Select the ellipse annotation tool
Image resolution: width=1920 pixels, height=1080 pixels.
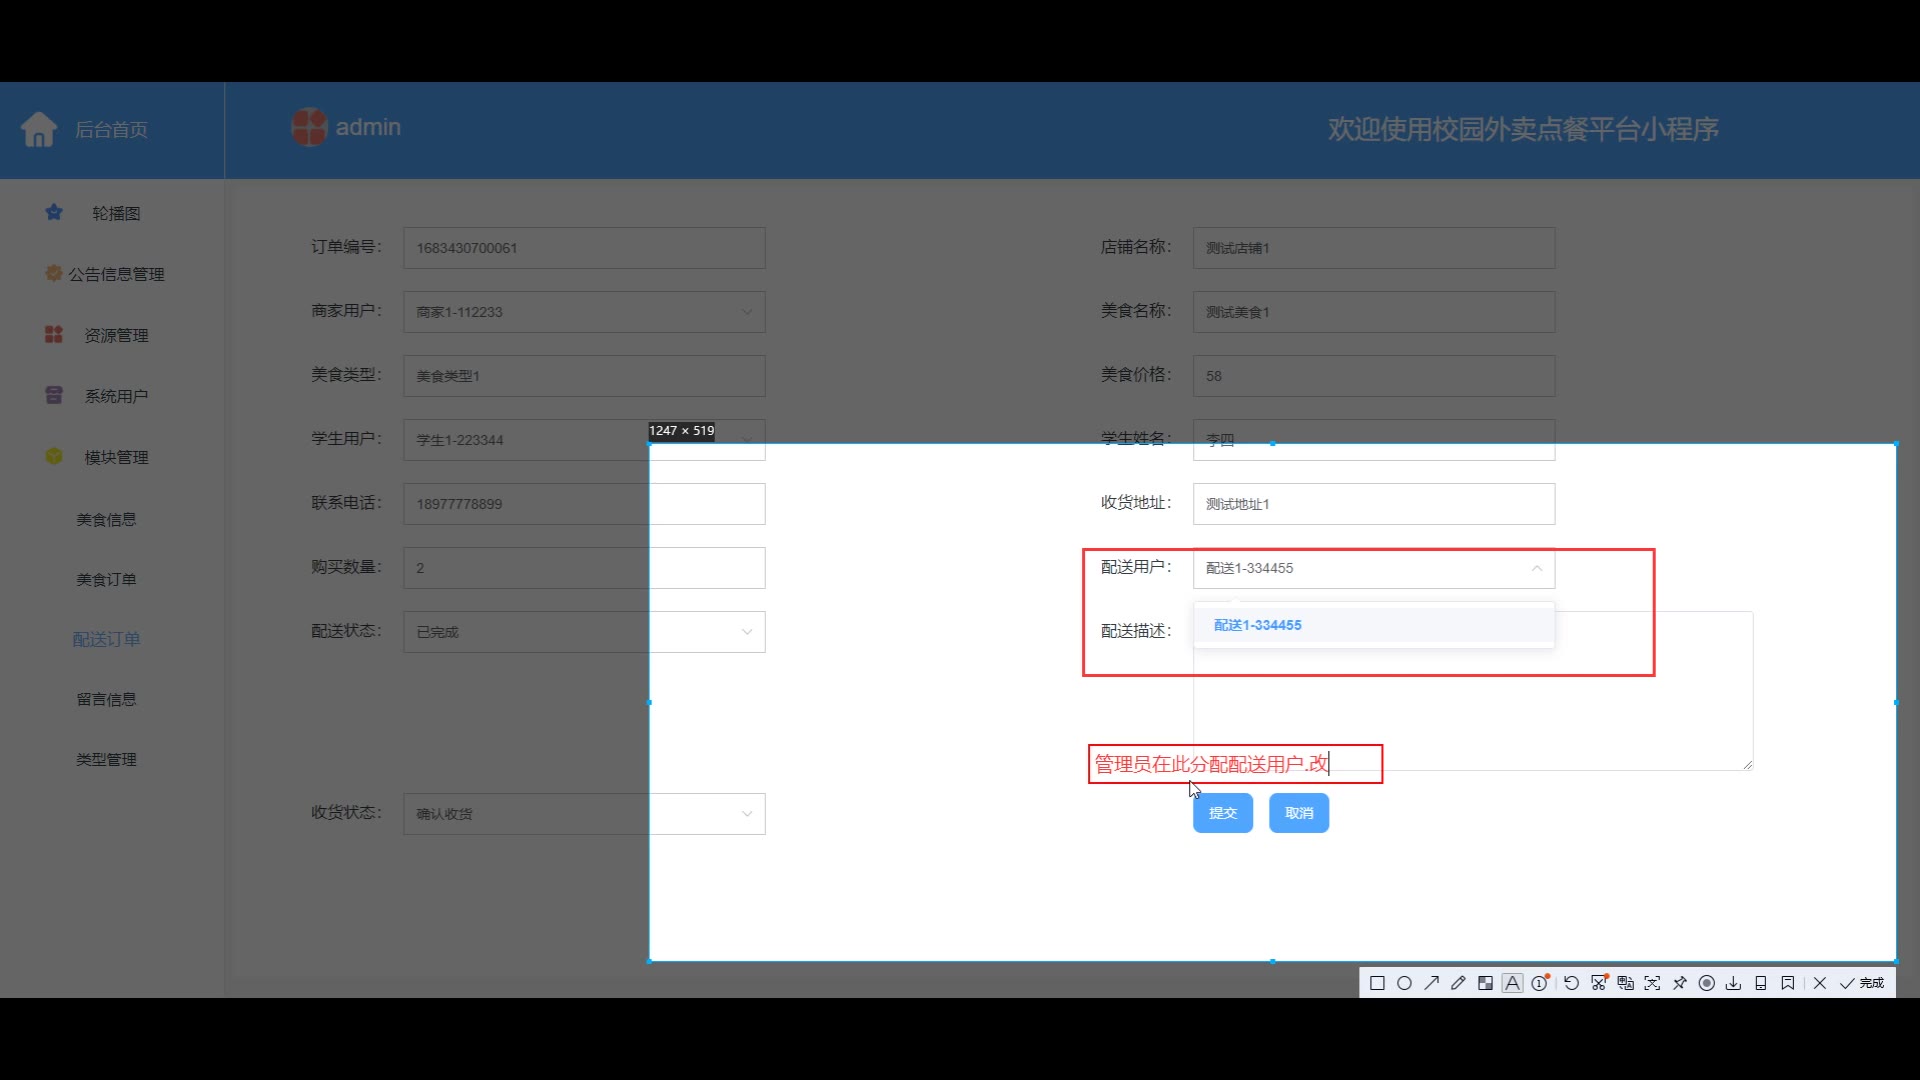click(x=1404, y=983)
